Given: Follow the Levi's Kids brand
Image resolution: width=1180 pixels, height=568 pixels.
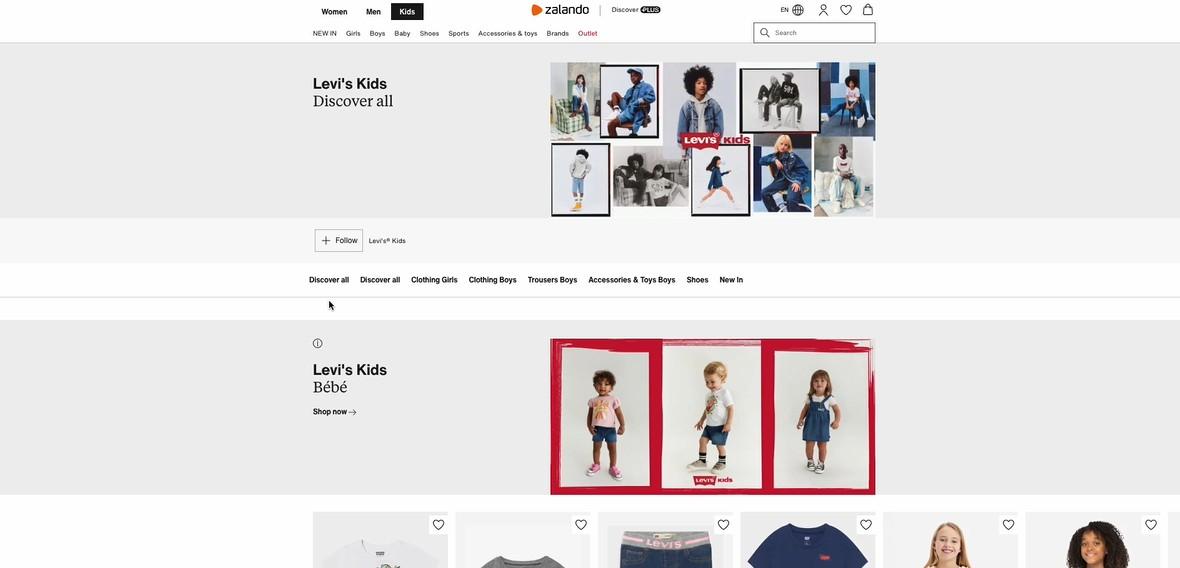Looking at the screenshot, I should 339,241.
